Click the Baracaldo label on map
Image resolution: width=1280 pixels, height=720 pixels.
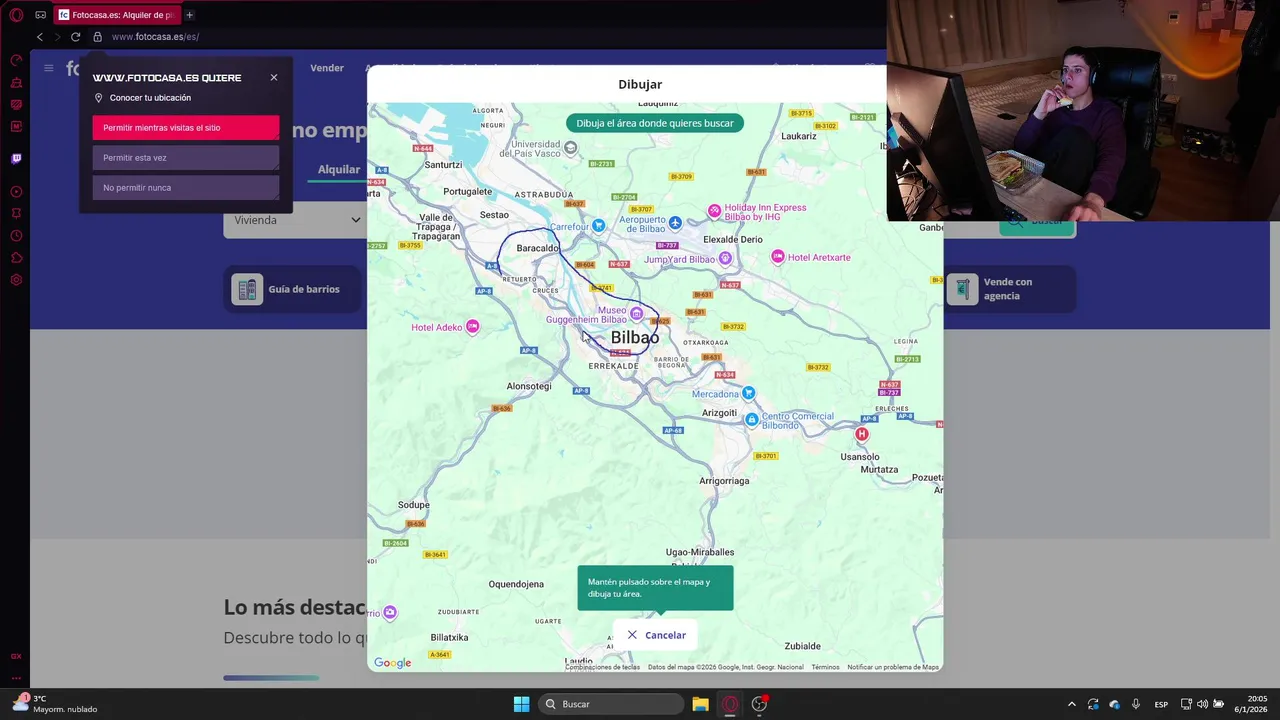(538, 248)
